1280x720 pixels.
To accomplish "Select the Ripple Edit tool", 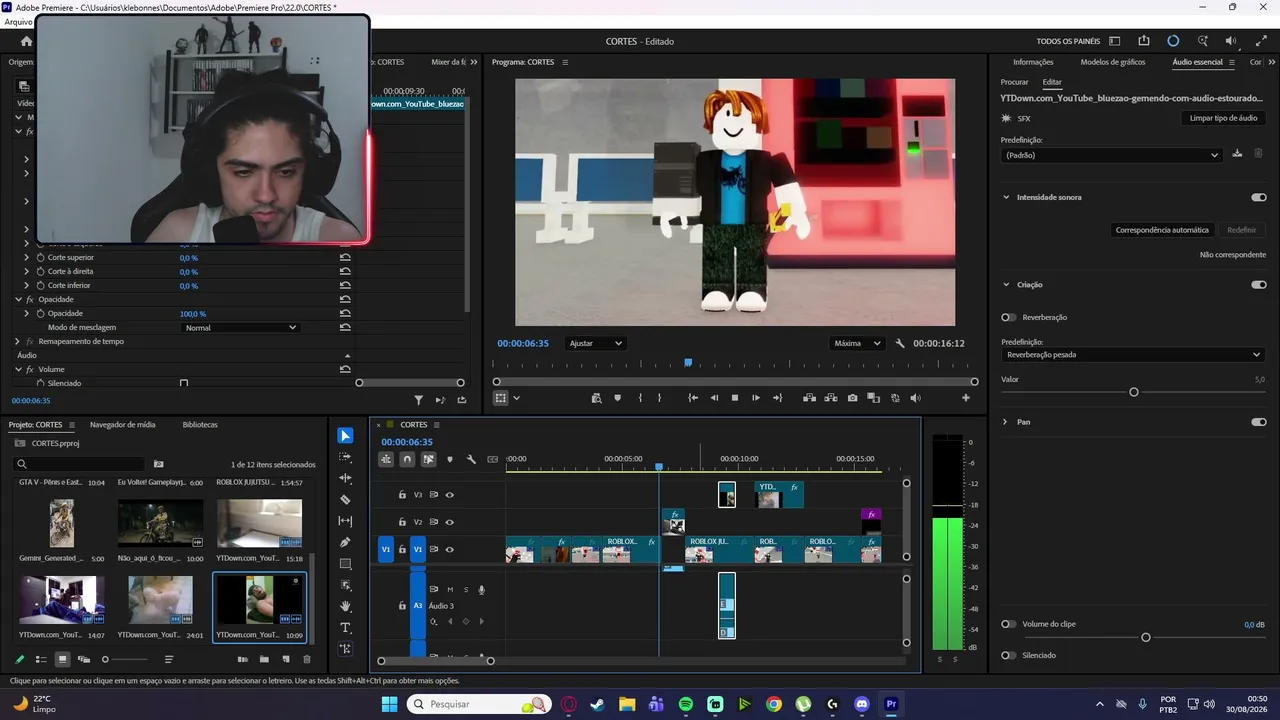I will 345,478.
